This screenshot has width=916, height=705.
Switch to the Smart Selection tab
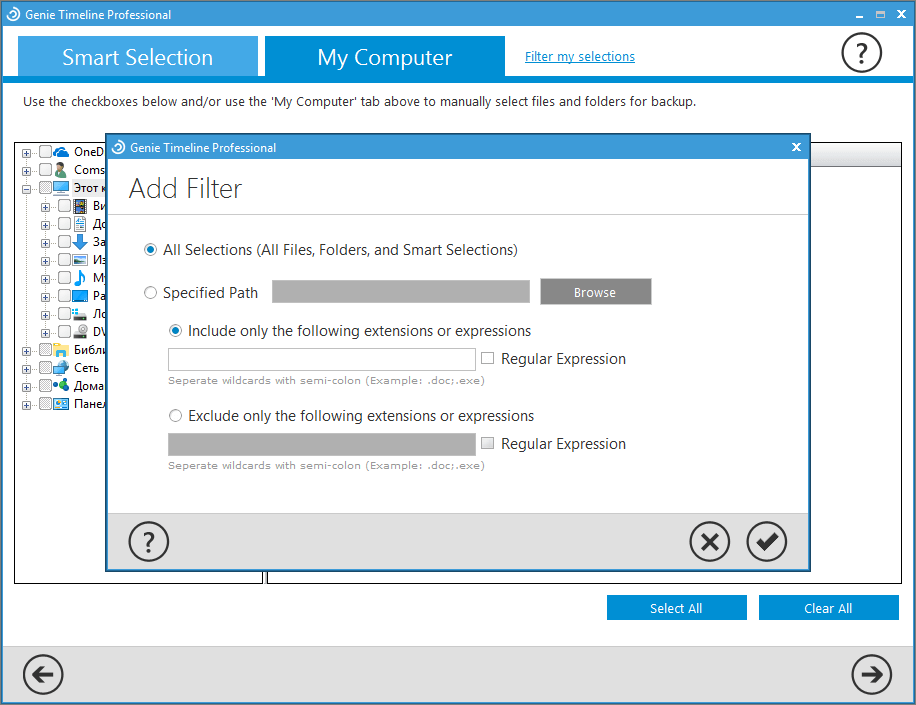[138, 56]
